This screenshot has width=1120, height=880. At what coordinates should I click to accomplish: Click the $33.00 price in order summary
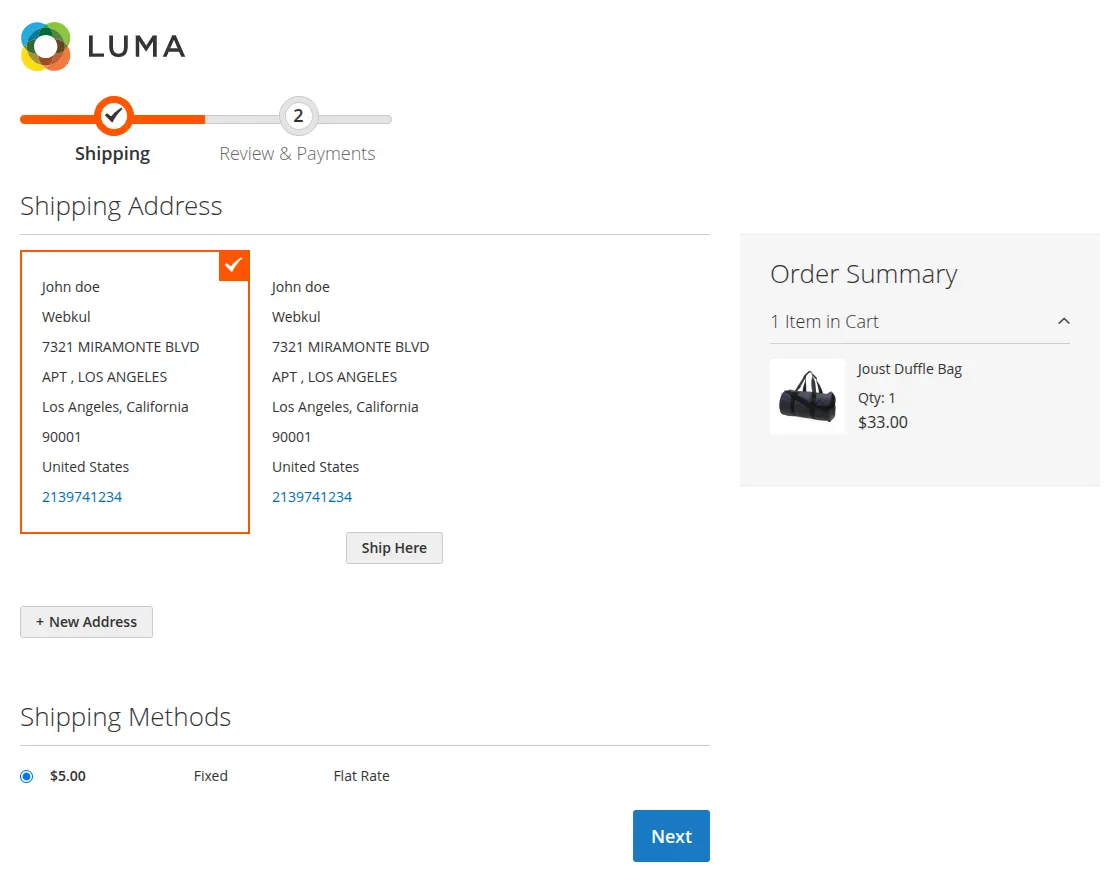(883, 422)
